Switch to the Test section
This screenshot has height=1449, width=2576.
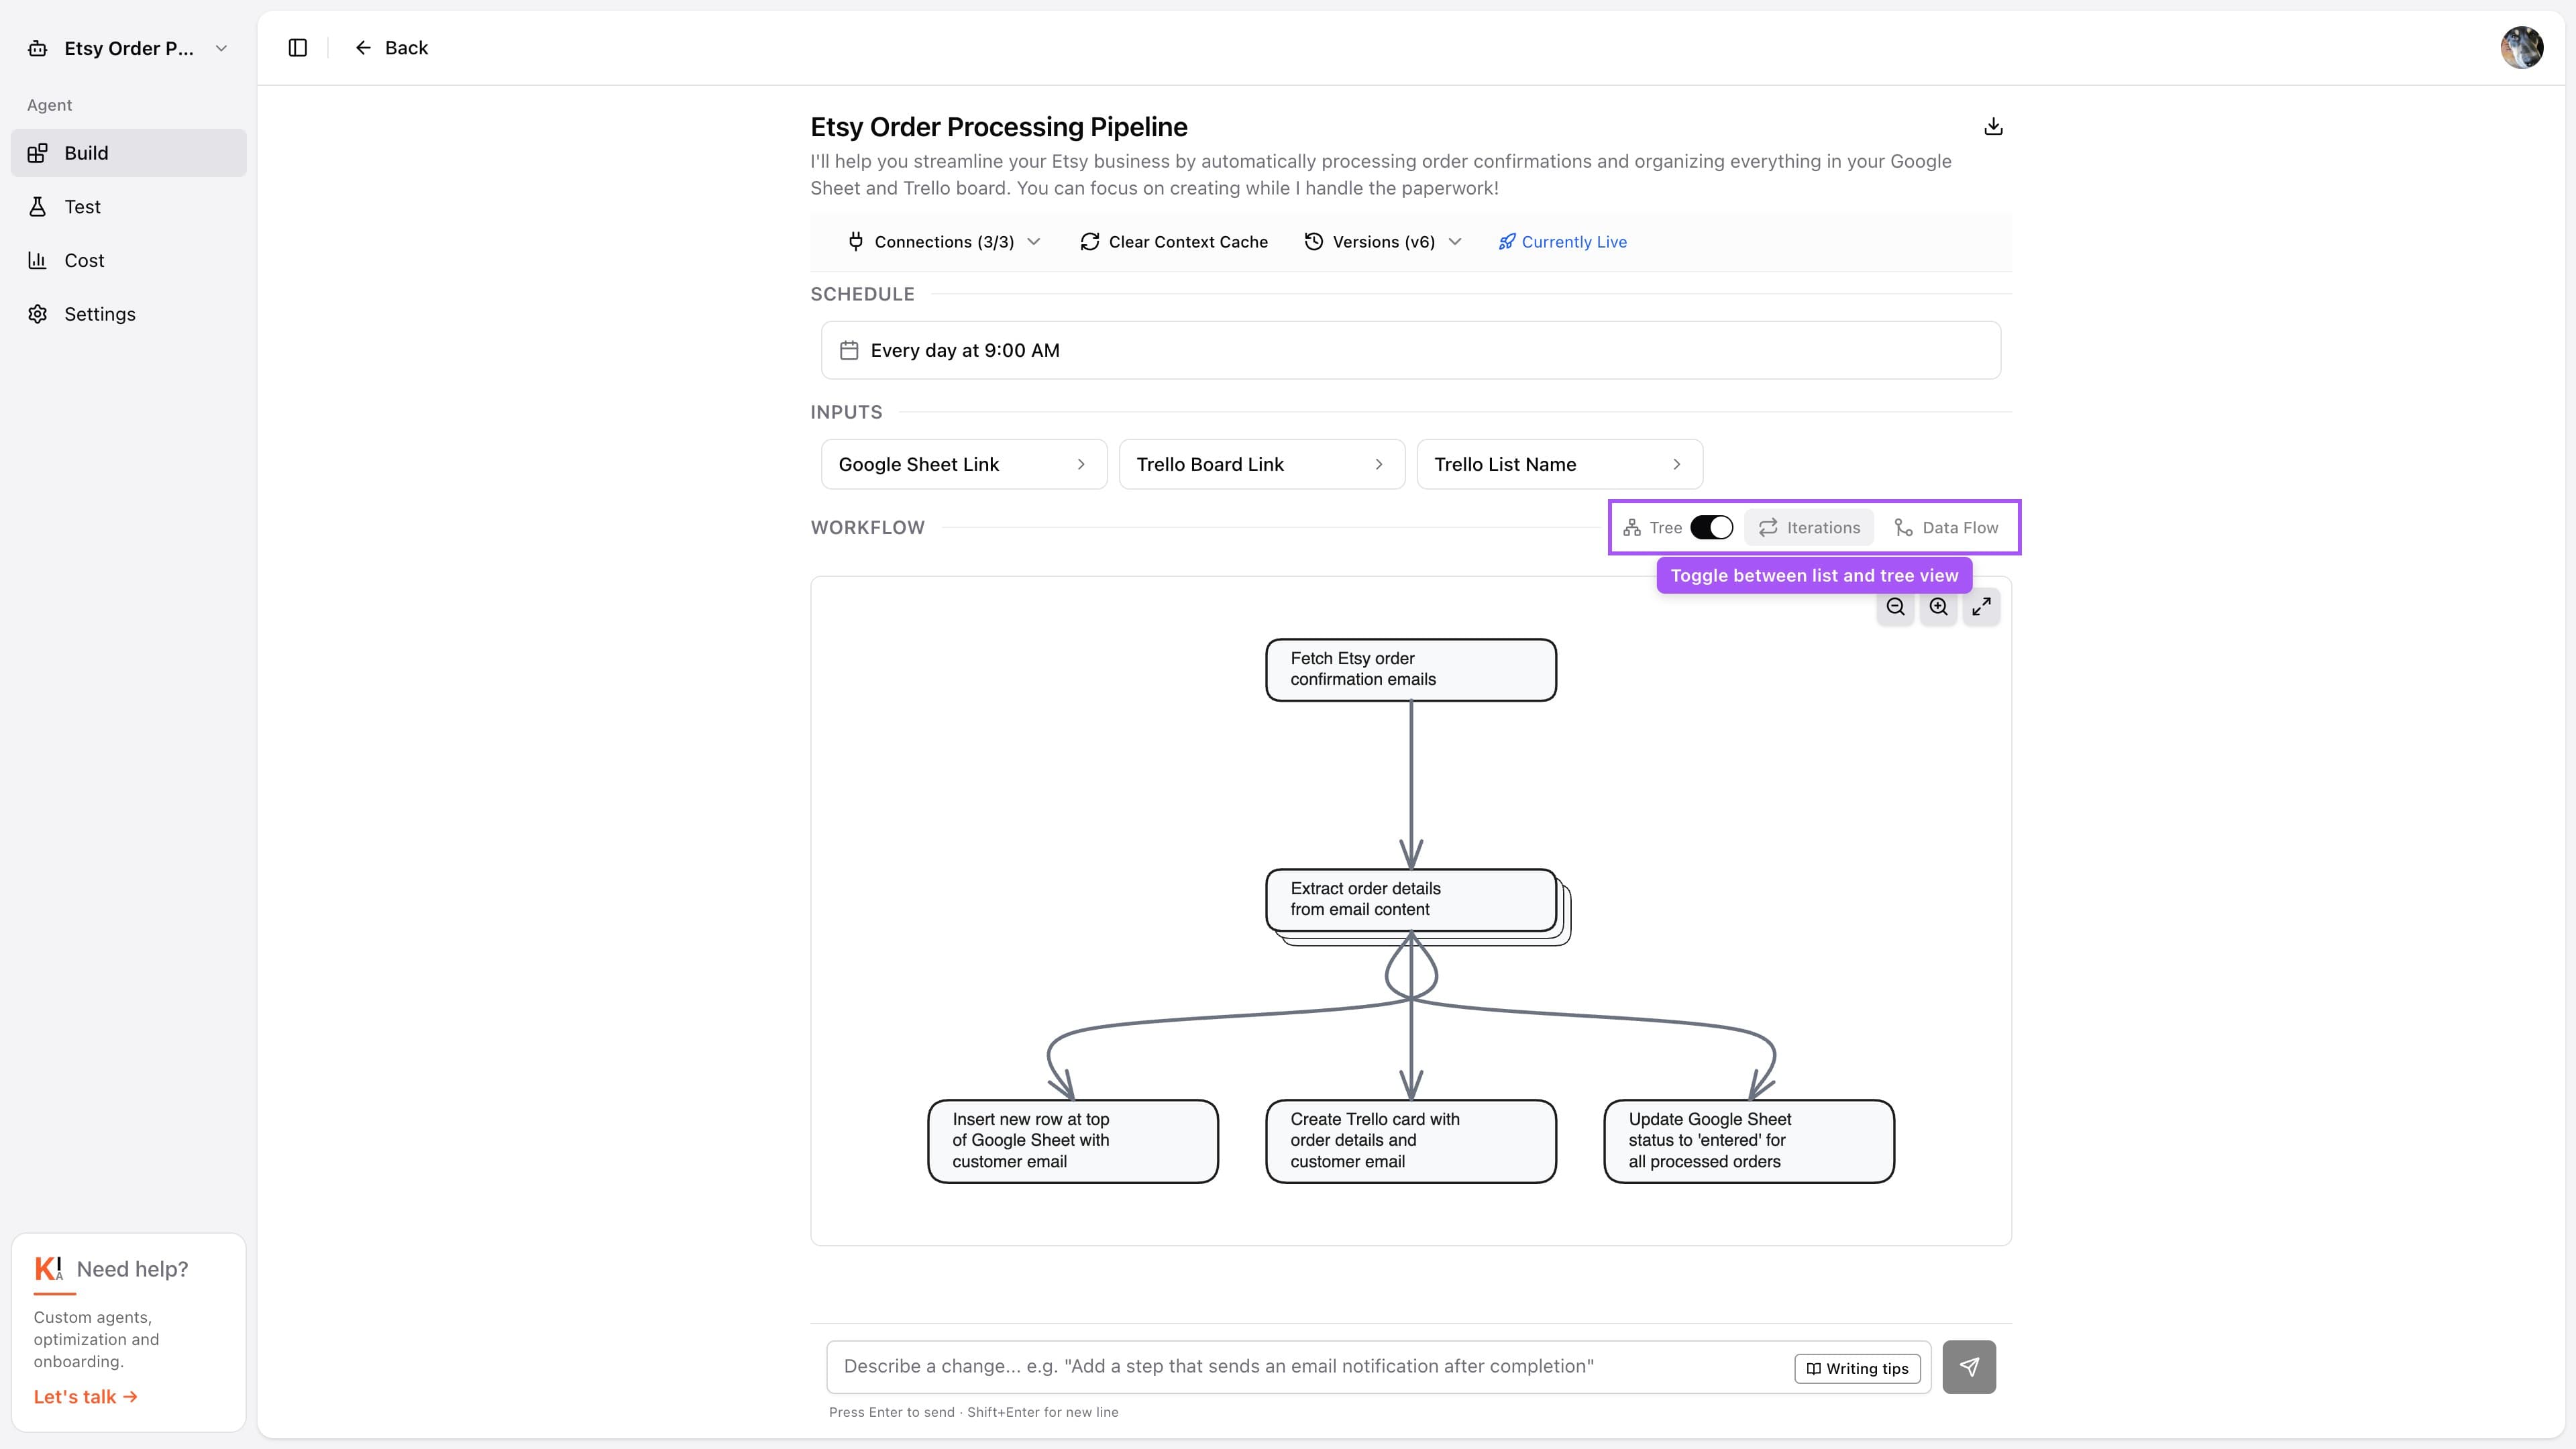tap(83, 206)
